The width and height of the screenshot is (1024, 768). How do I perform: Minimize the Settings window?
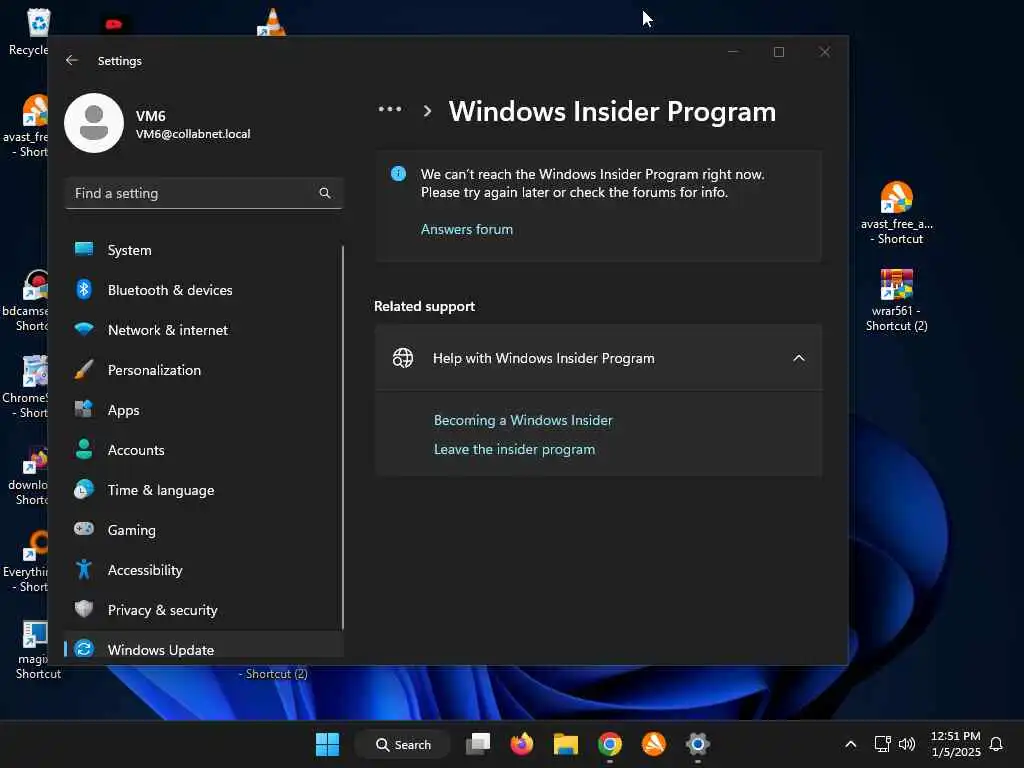click(733, 52)
